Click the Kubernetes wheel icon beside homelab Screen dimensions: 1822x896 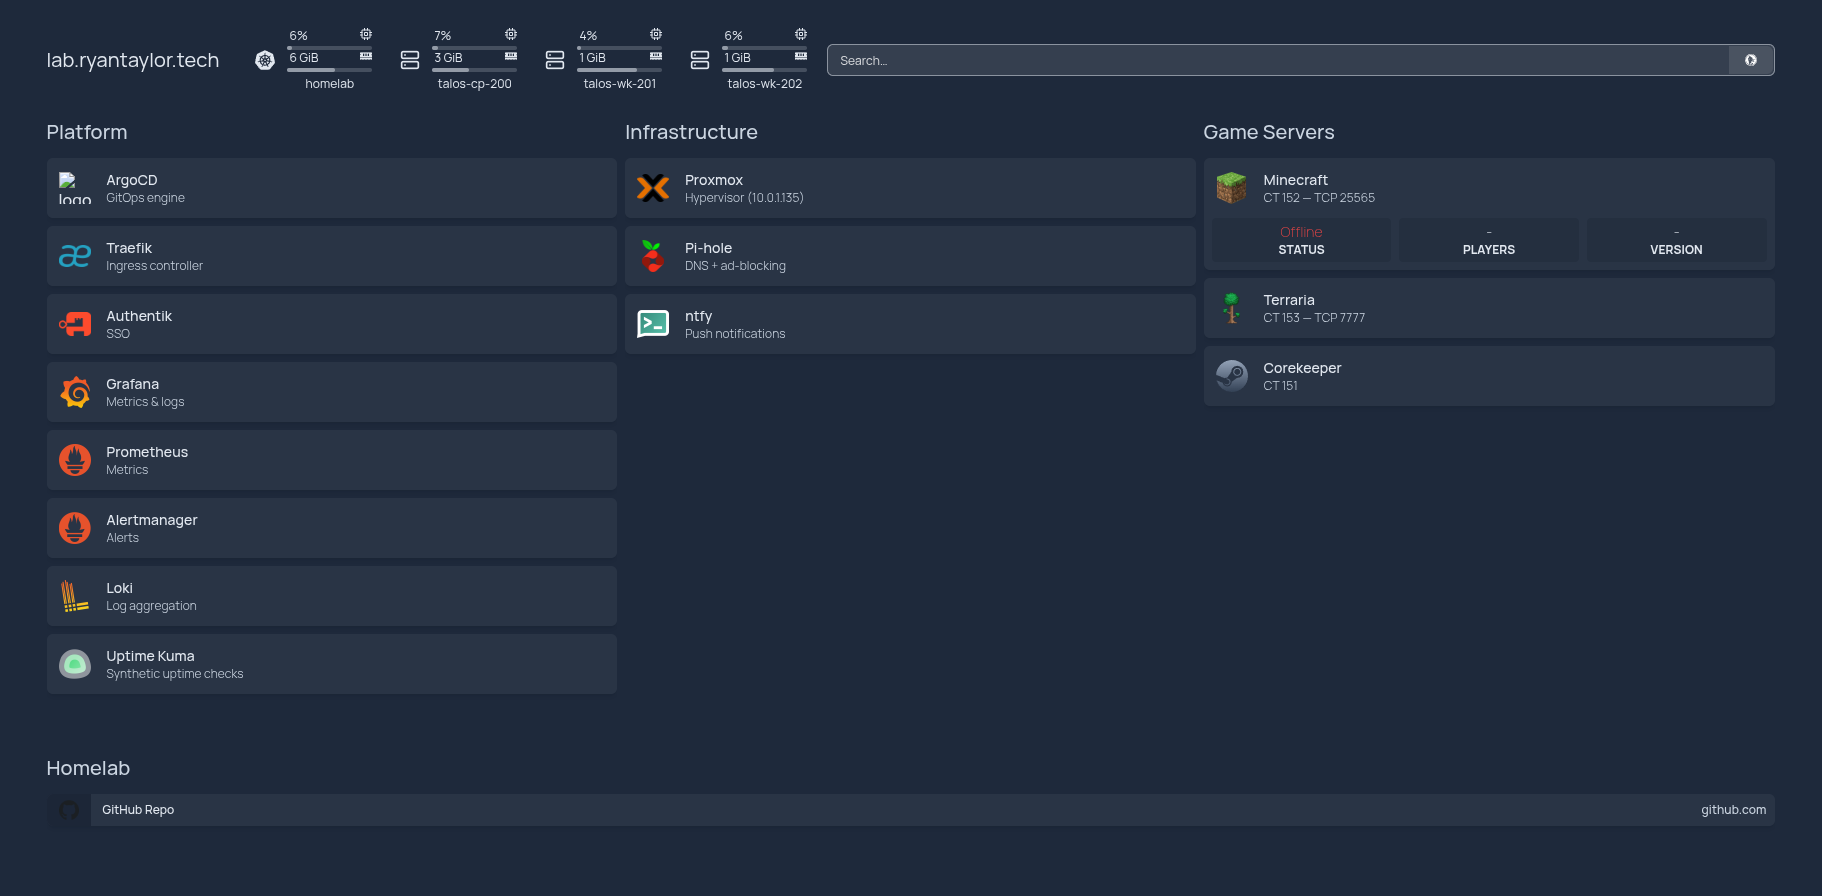pos(265,60)
